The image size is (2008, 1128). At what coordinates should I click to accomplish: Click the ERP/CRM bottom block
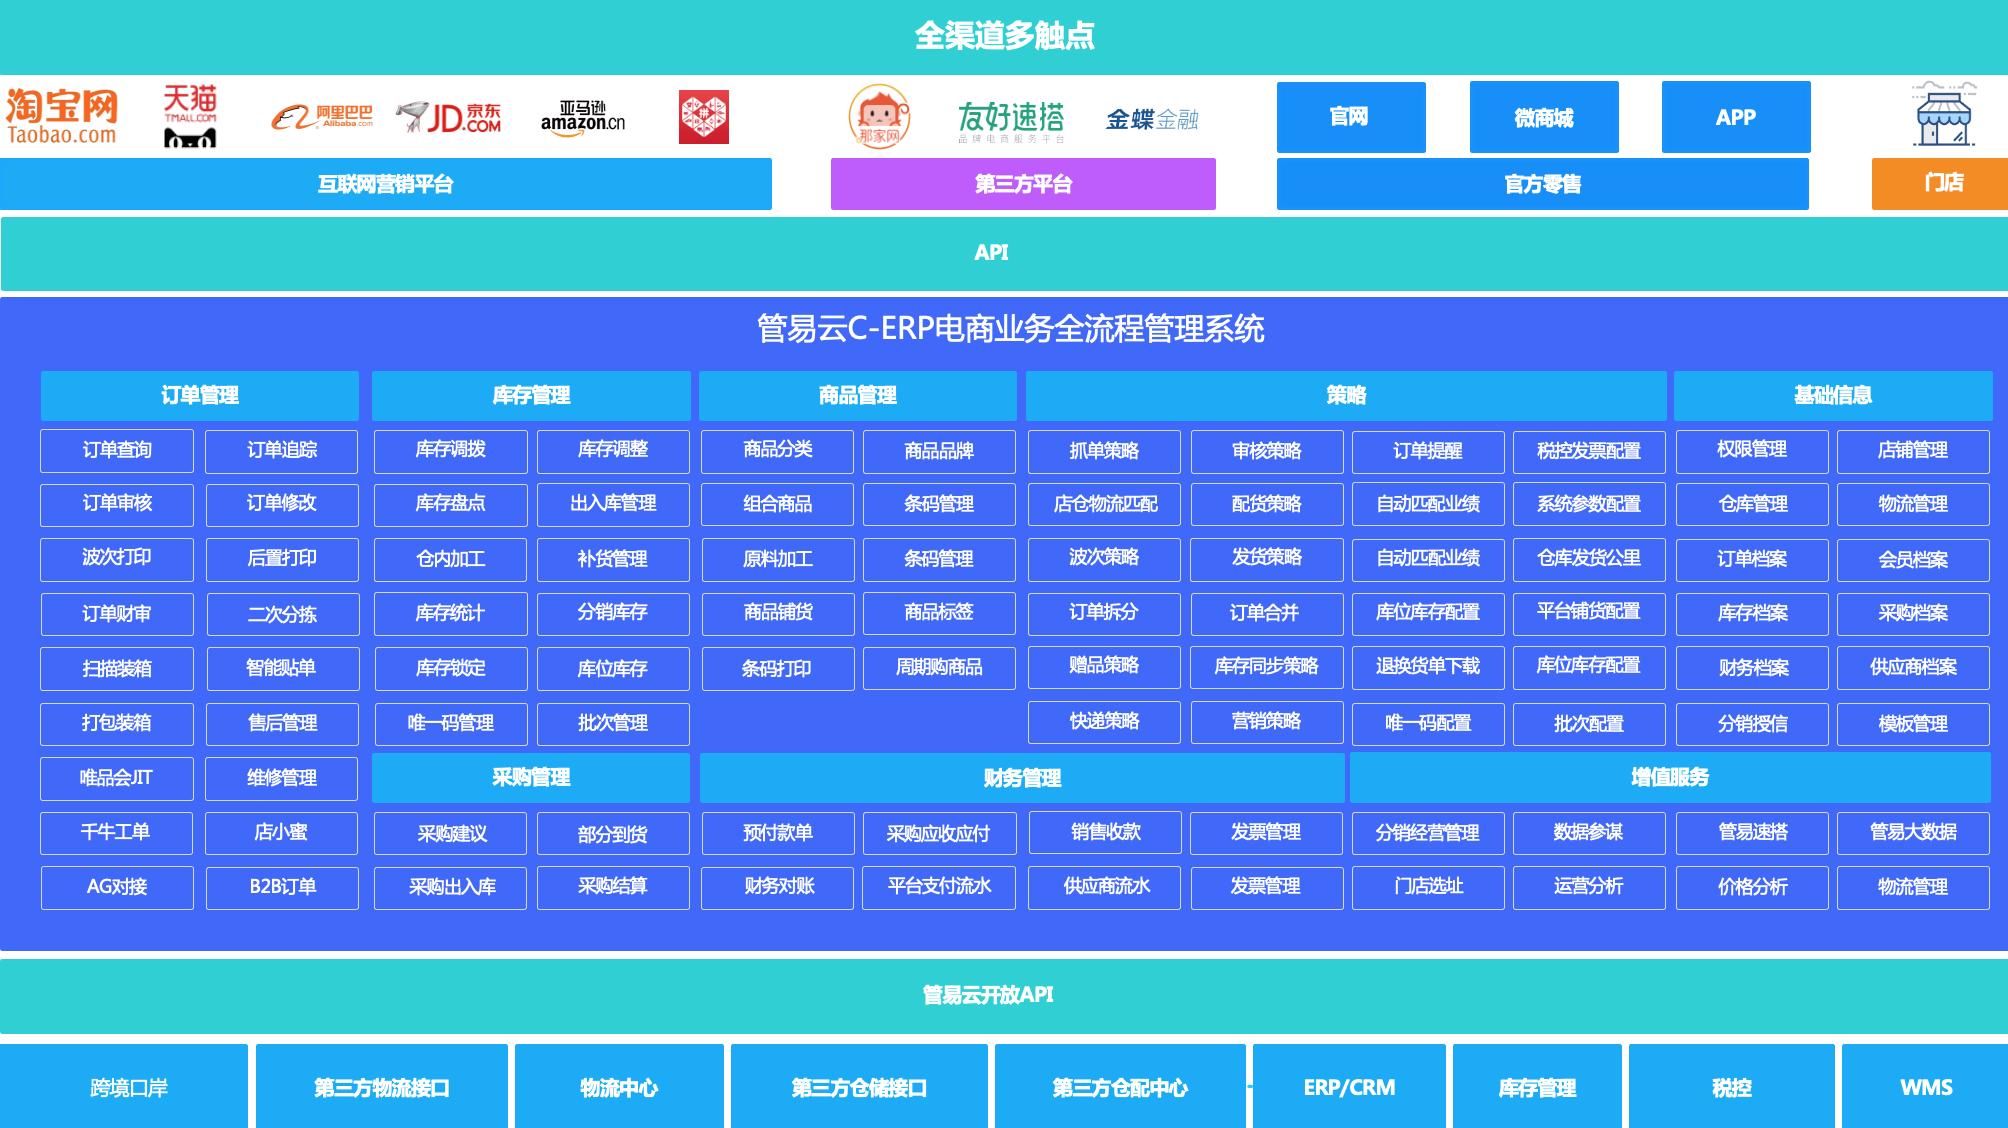point(1349,1087)
